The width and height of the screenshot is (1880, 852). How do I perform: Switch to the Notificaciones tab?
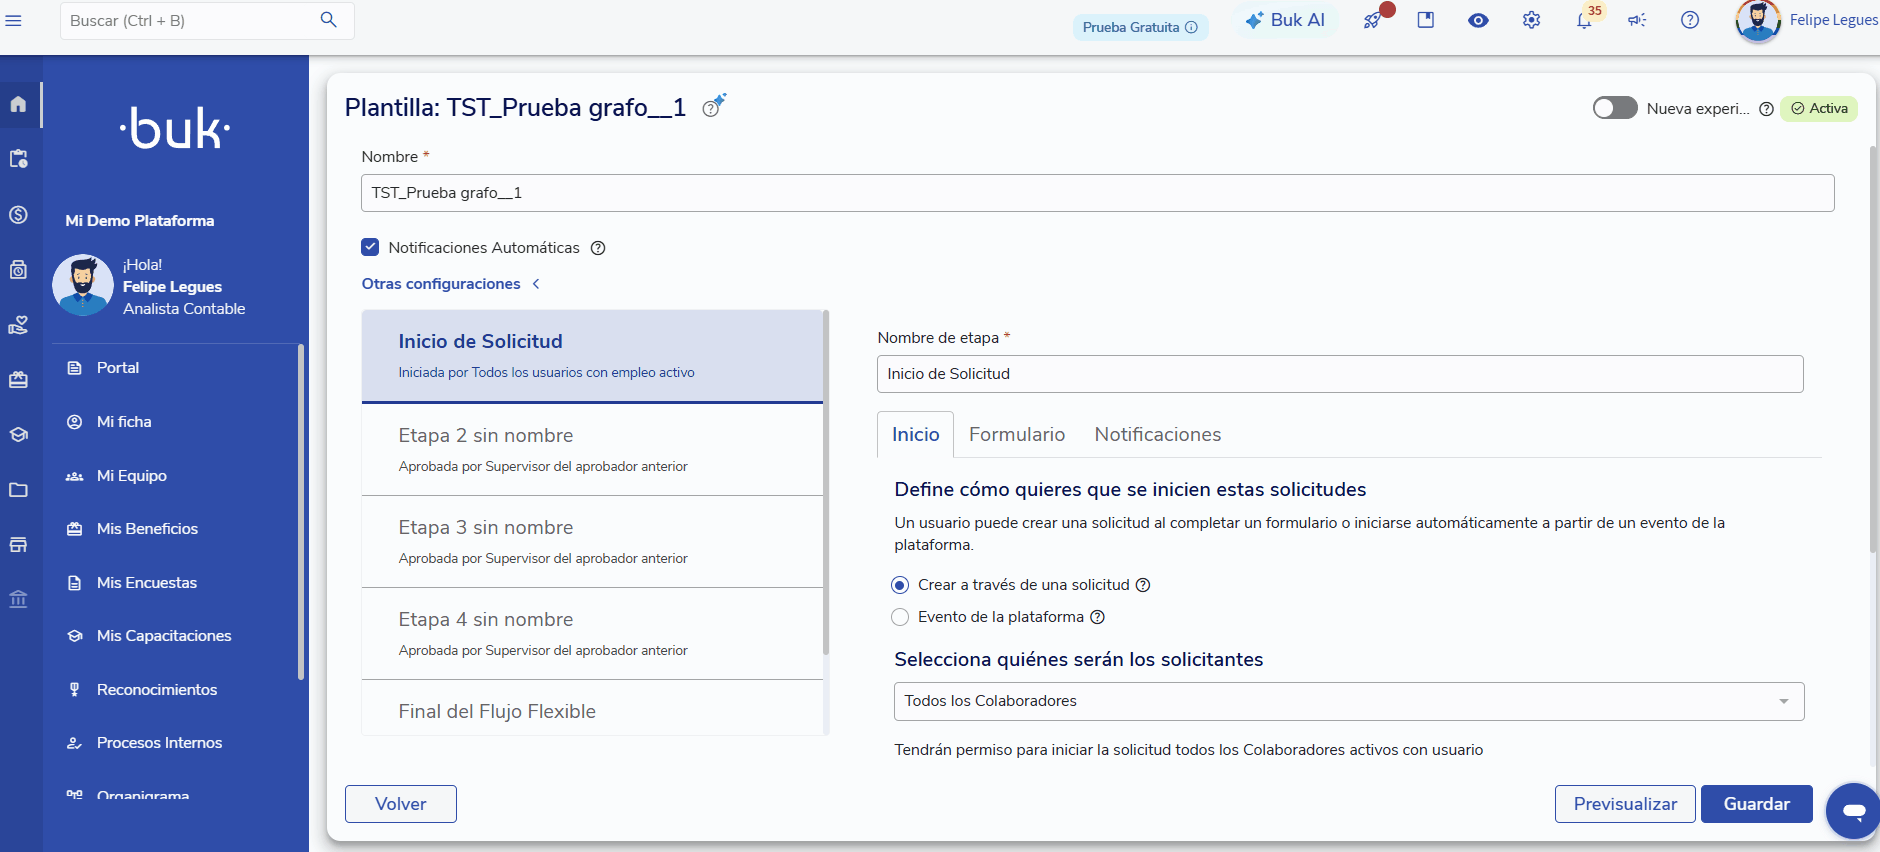[x=1157, y=435]
